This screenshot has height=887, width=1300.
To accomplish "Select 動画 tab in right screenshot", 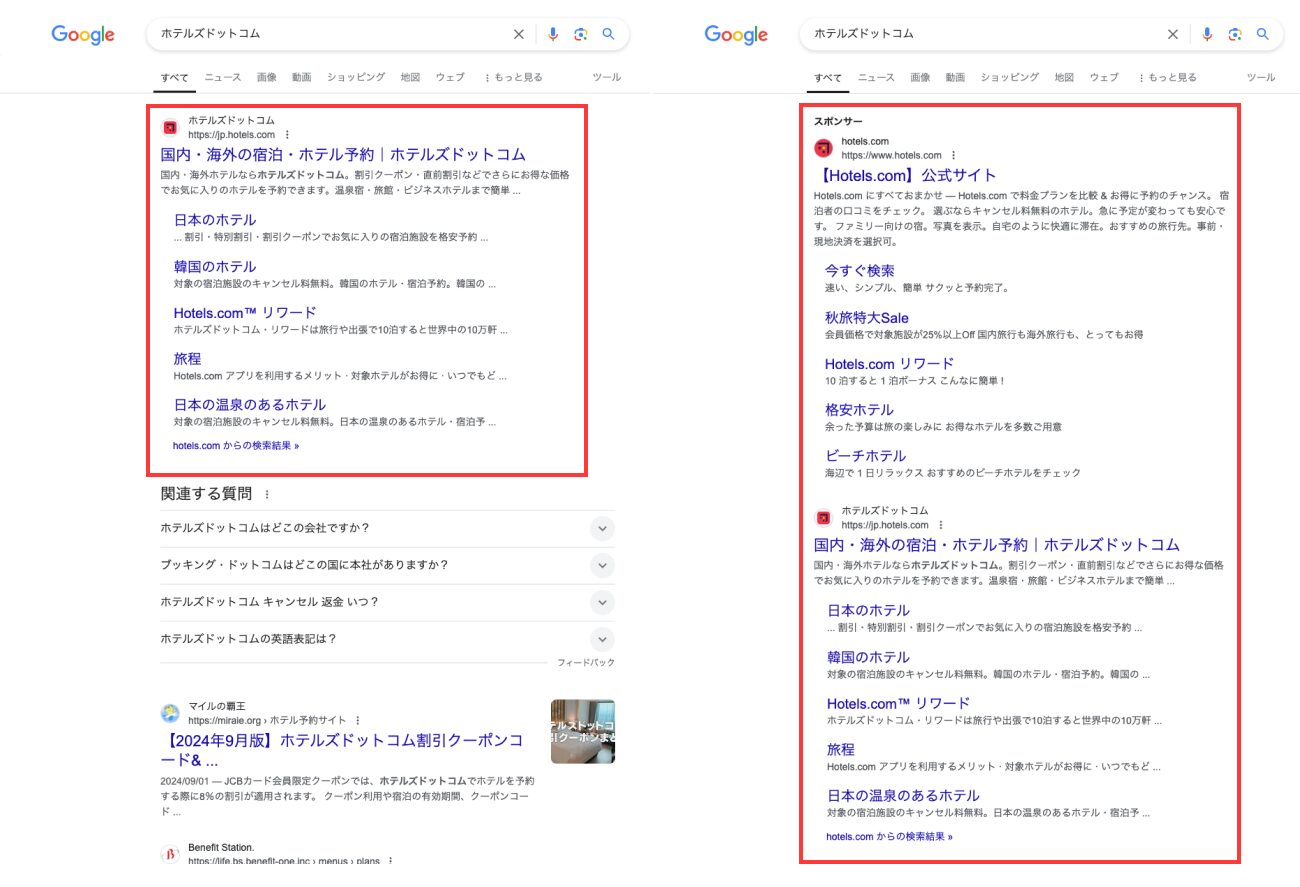I will point(955,77).
